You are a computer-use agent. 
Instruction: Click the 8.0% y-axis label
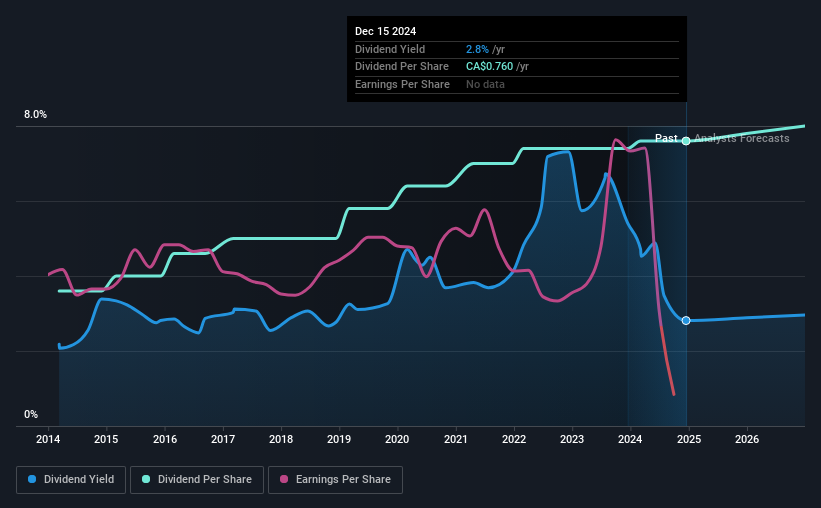(36, 115)
